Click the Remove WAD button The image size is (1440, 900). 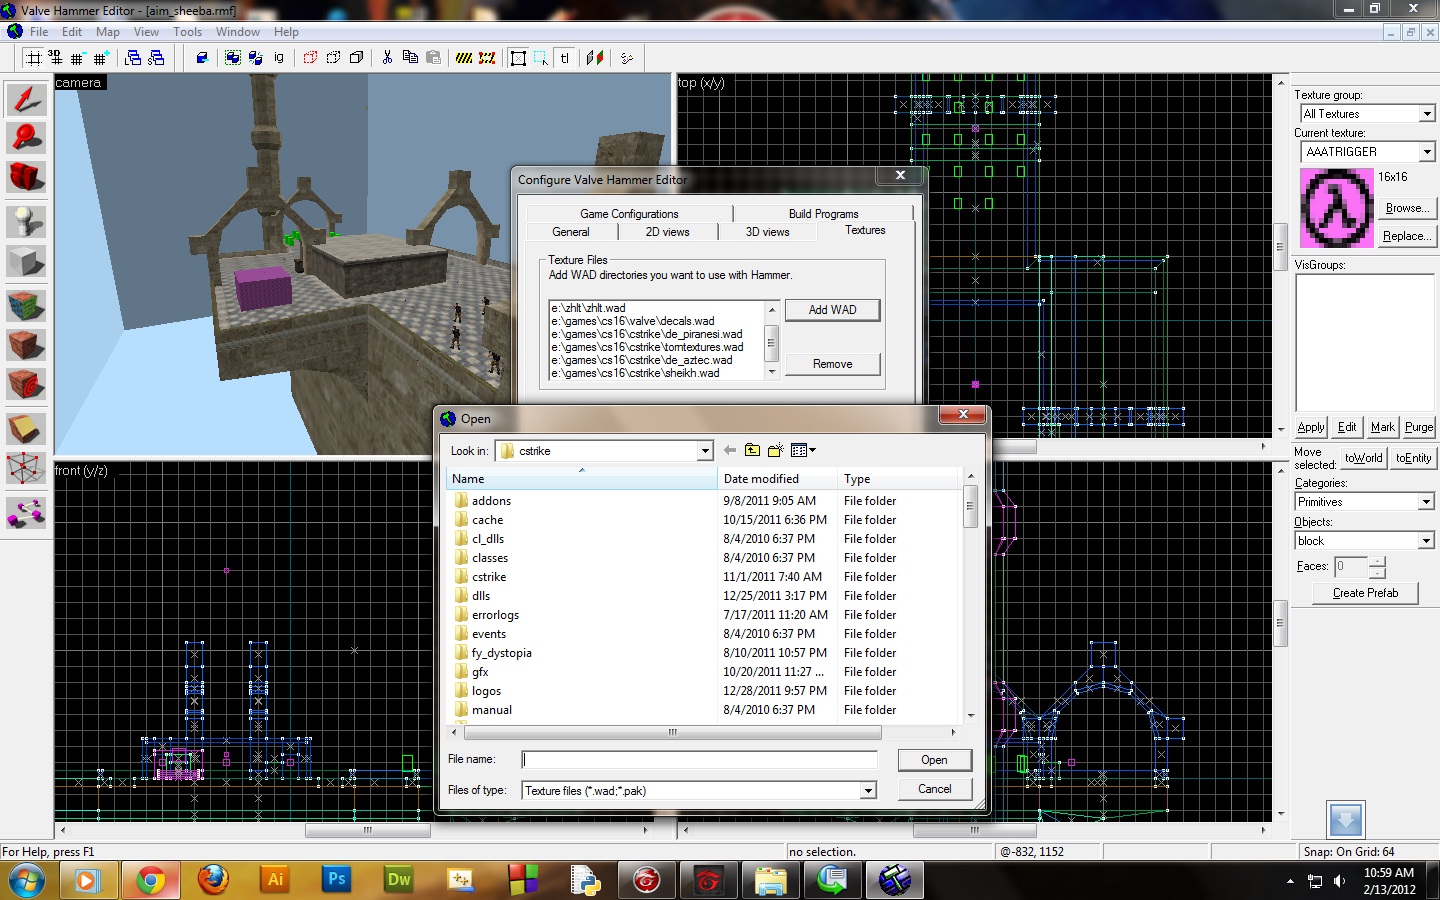coord(833,364)
